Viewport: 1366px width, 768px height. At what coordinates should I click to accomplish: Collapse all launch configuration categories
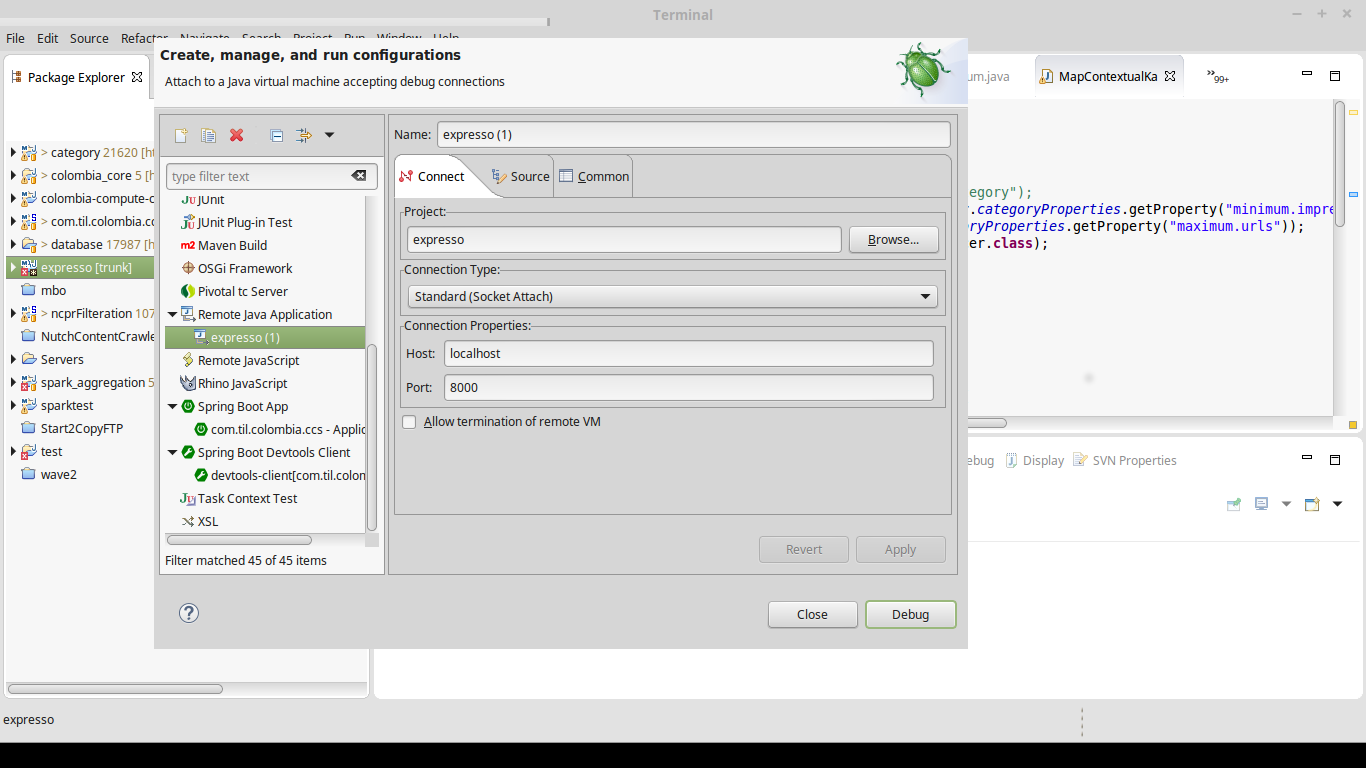click(277, 135)
